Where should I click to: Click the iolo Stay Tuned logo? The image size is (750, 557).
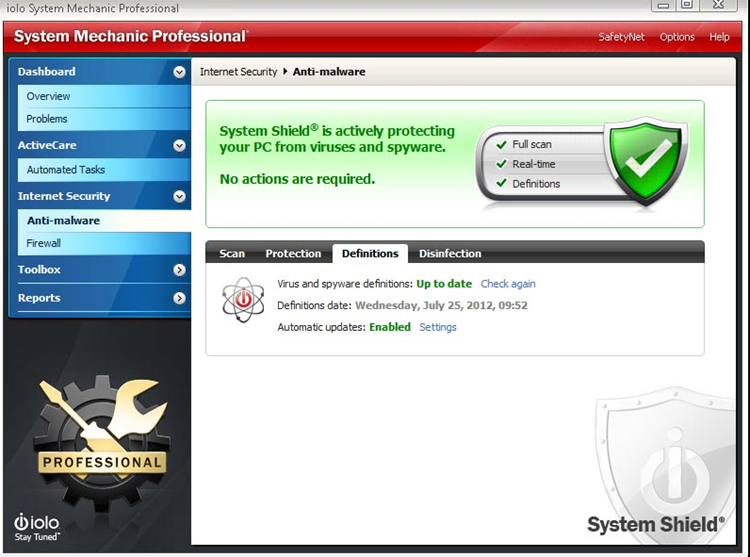pyautogui.click(x=37, y=527)
